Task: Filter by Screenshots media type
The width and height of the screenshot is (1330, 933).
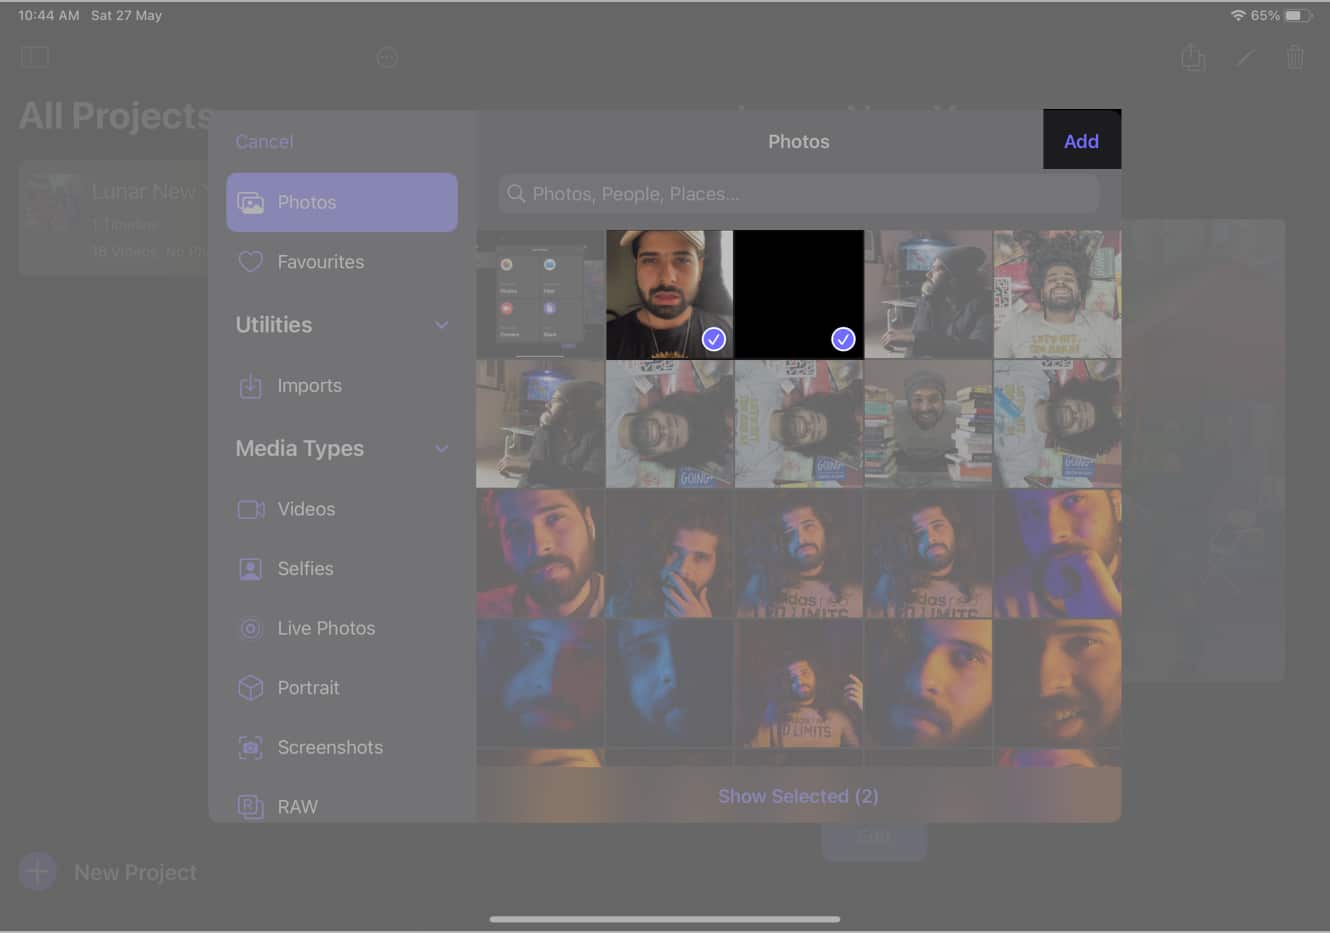Action: pyautogui.click(x=342, y=747)
